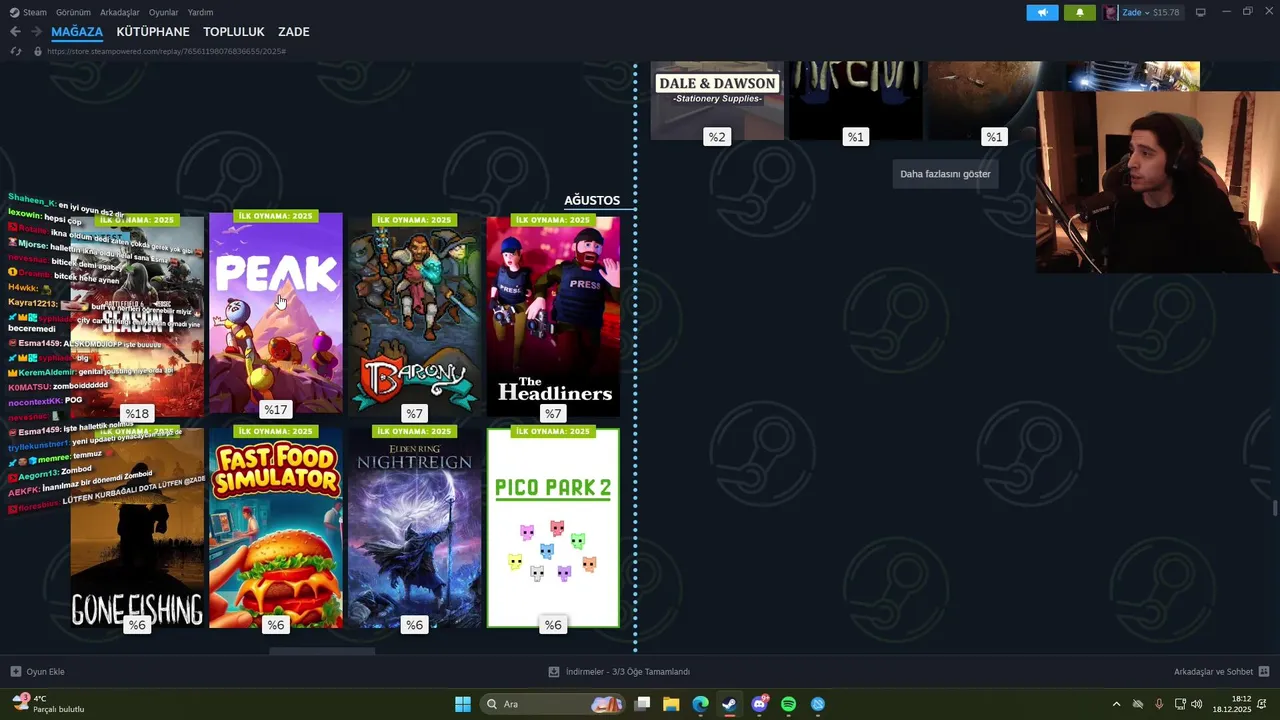
Task: Open the PEAK game cover
Action: [x=276, y=314]
